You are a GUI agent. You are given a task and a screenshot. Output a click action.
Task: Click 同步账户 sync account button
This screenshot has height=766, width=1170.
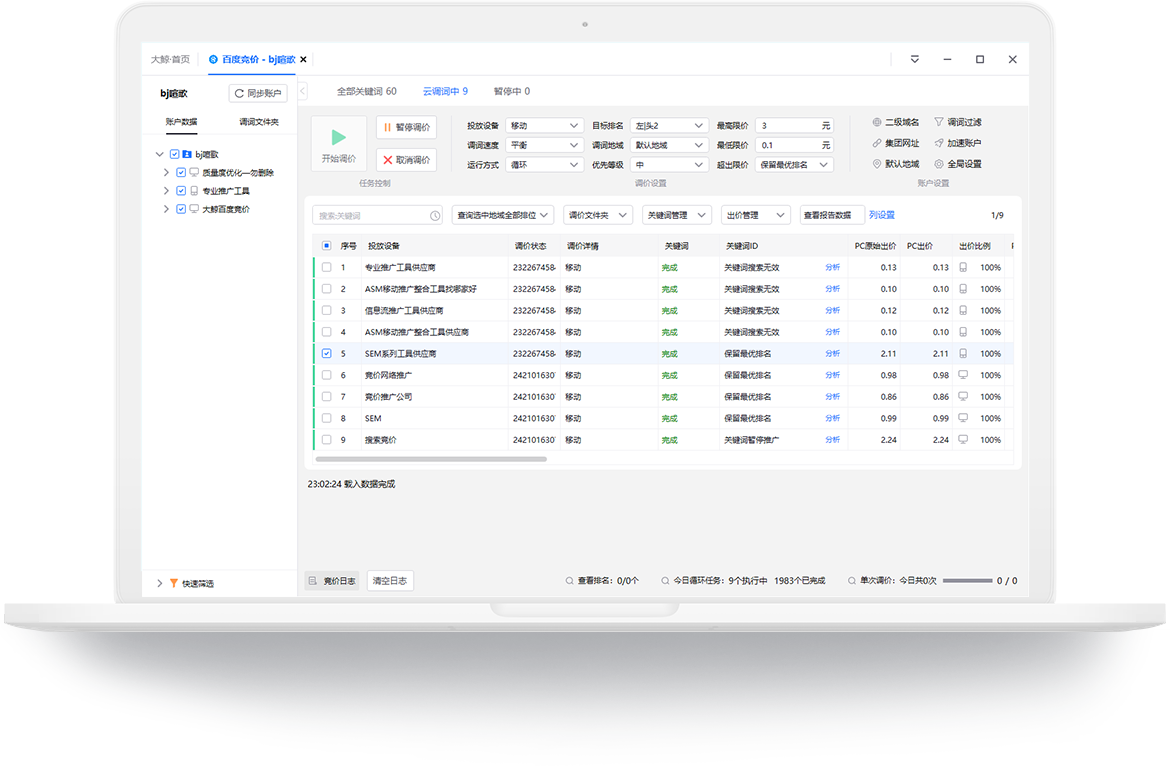pos(257,93)
